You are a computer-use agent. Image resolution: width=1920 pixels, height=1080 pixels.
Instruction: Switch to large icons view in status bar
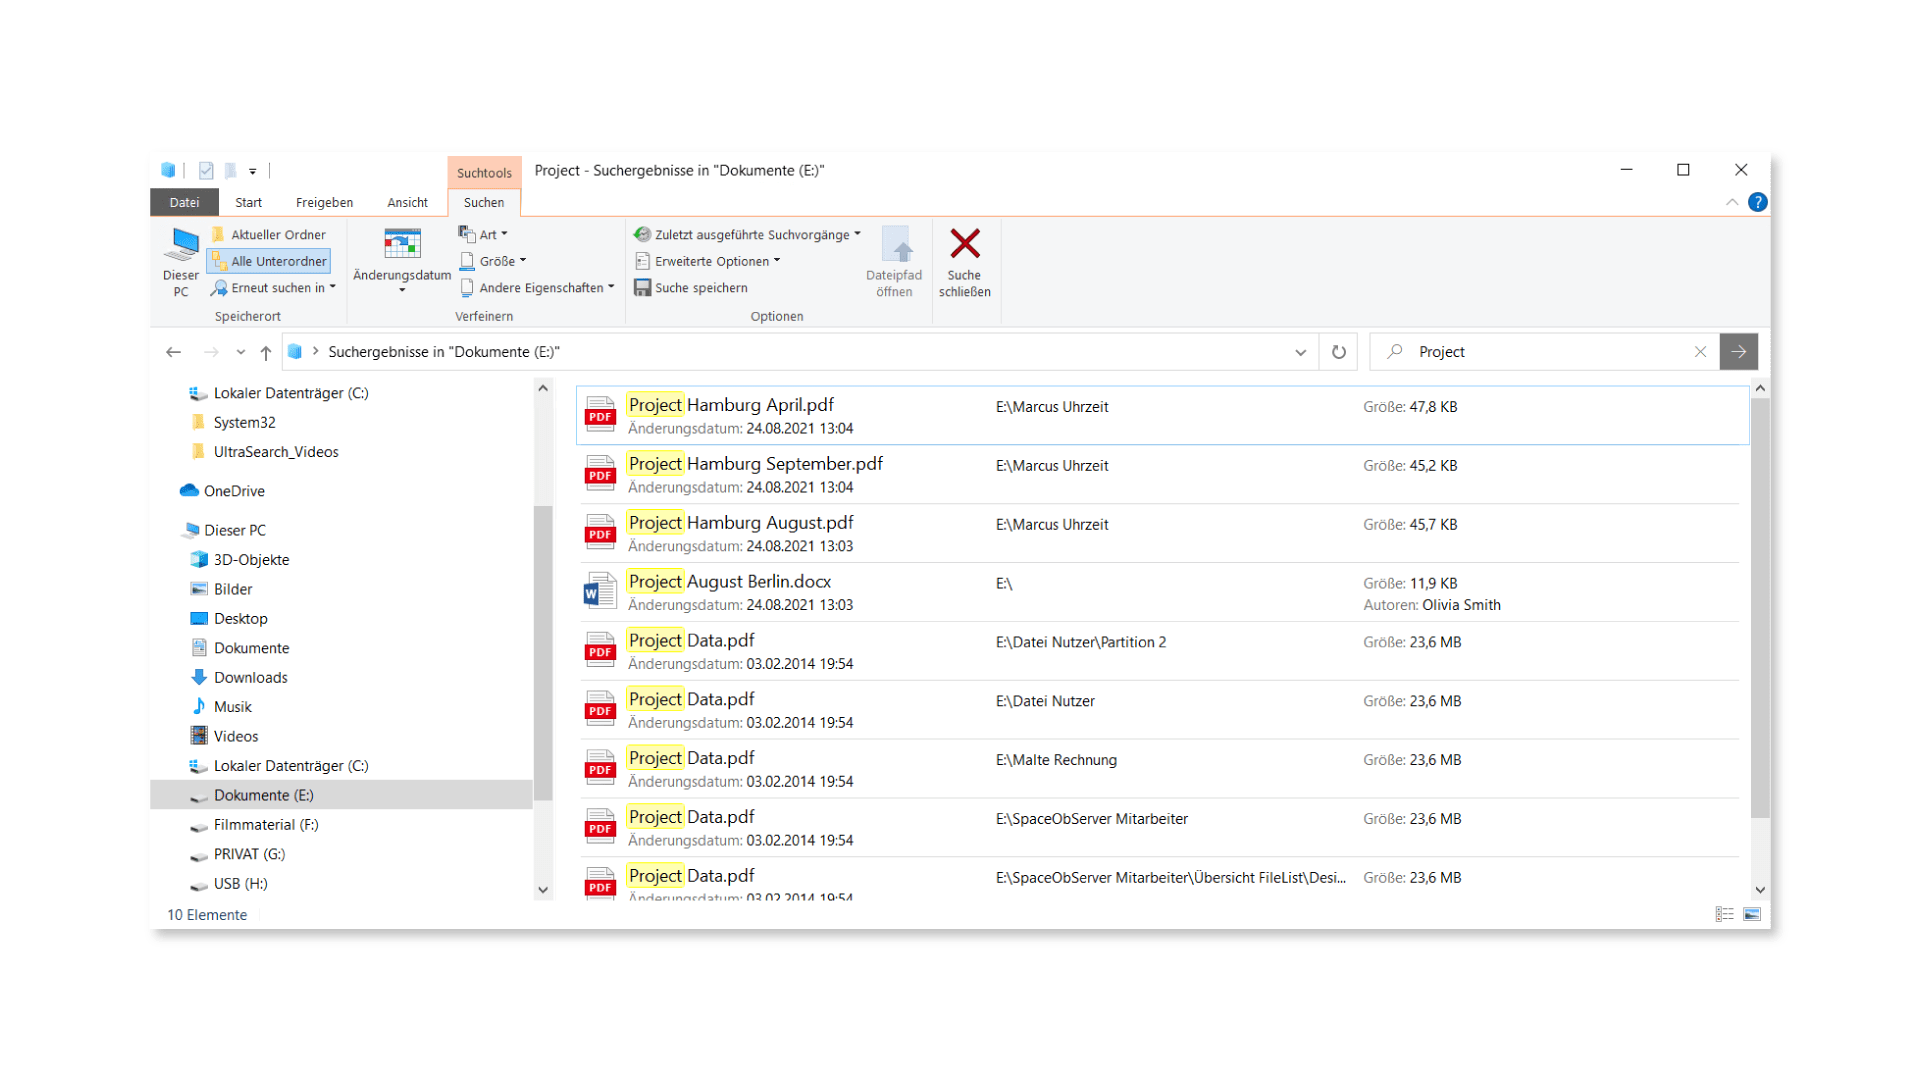coord(1752,914)
